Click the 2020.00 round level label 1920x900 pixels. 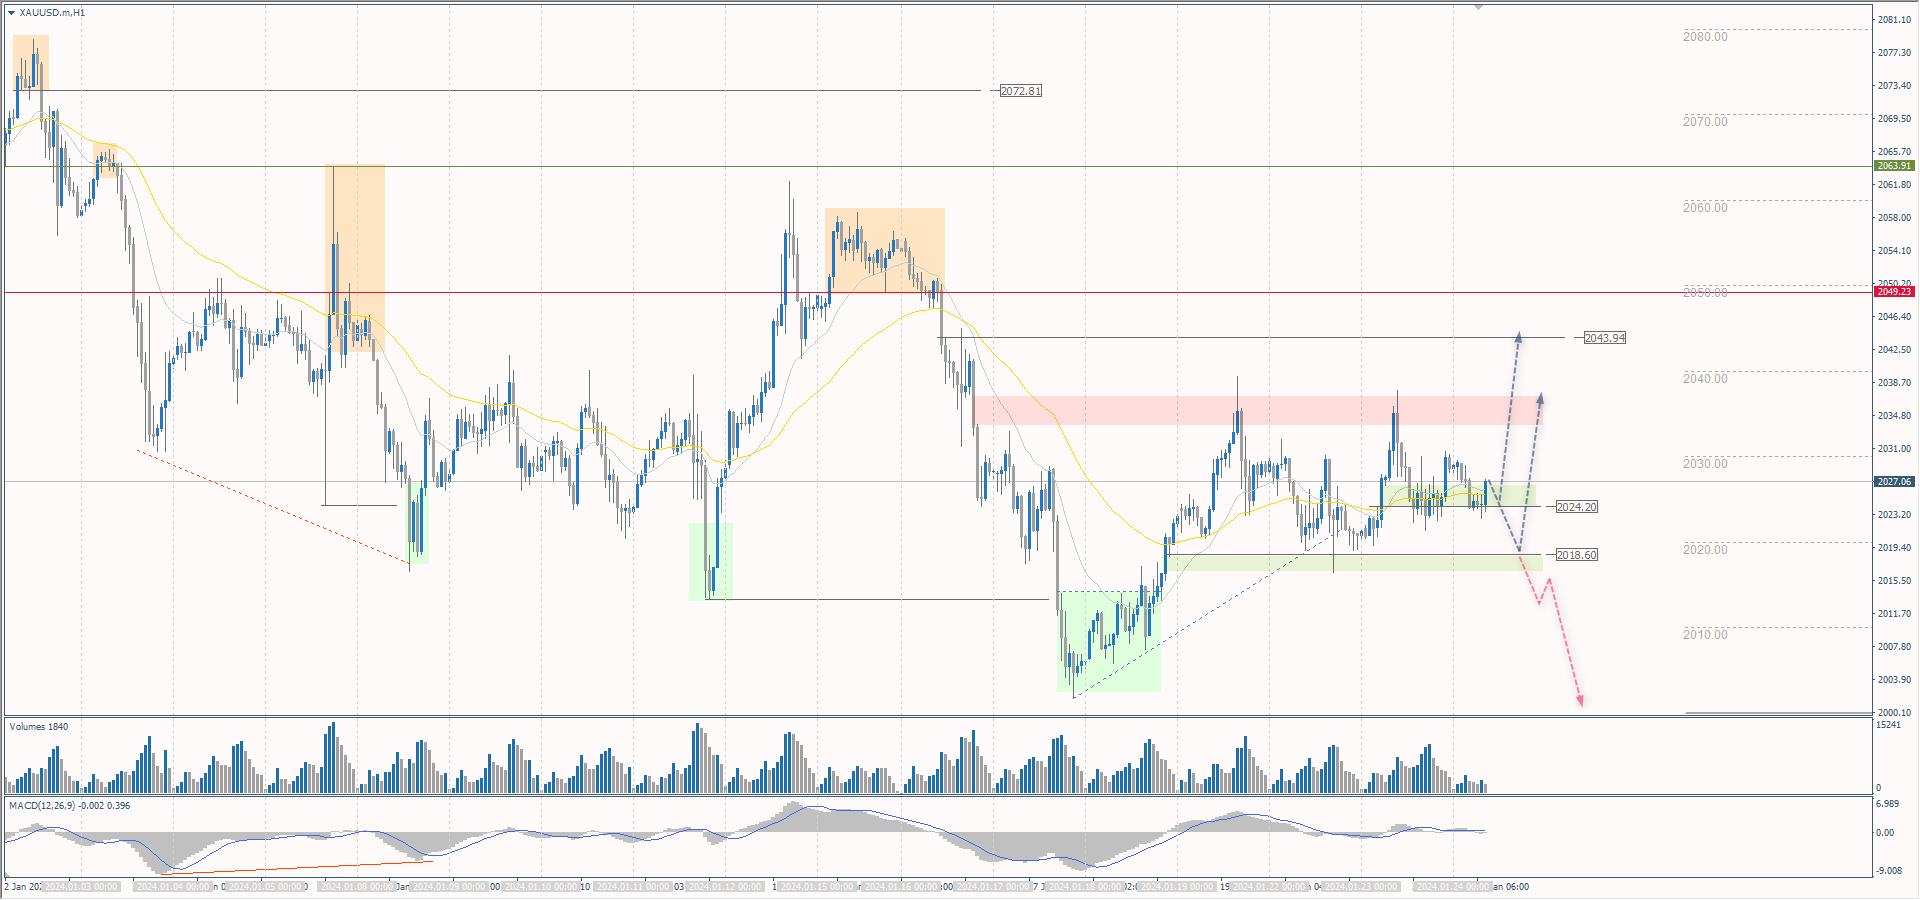pyautogui.click(x=1705, y=550)
